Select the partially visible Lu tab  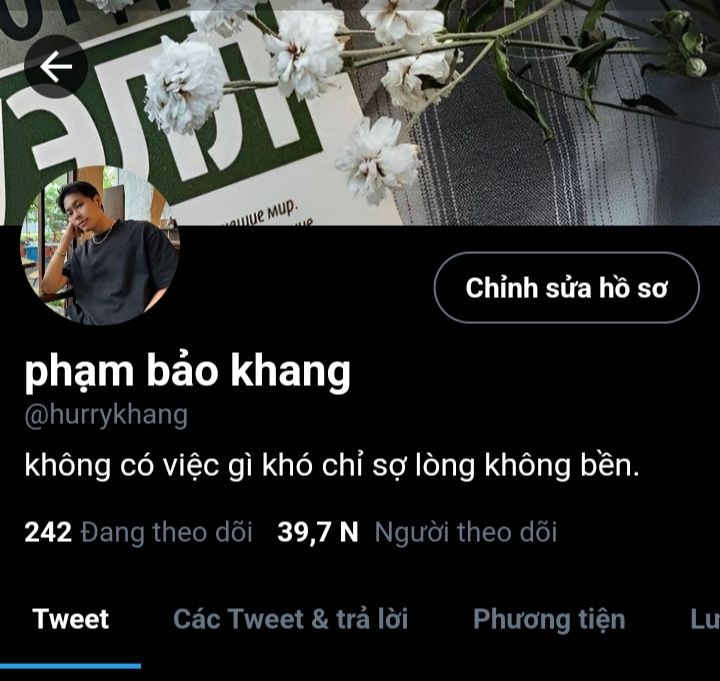tap(705, 619)
